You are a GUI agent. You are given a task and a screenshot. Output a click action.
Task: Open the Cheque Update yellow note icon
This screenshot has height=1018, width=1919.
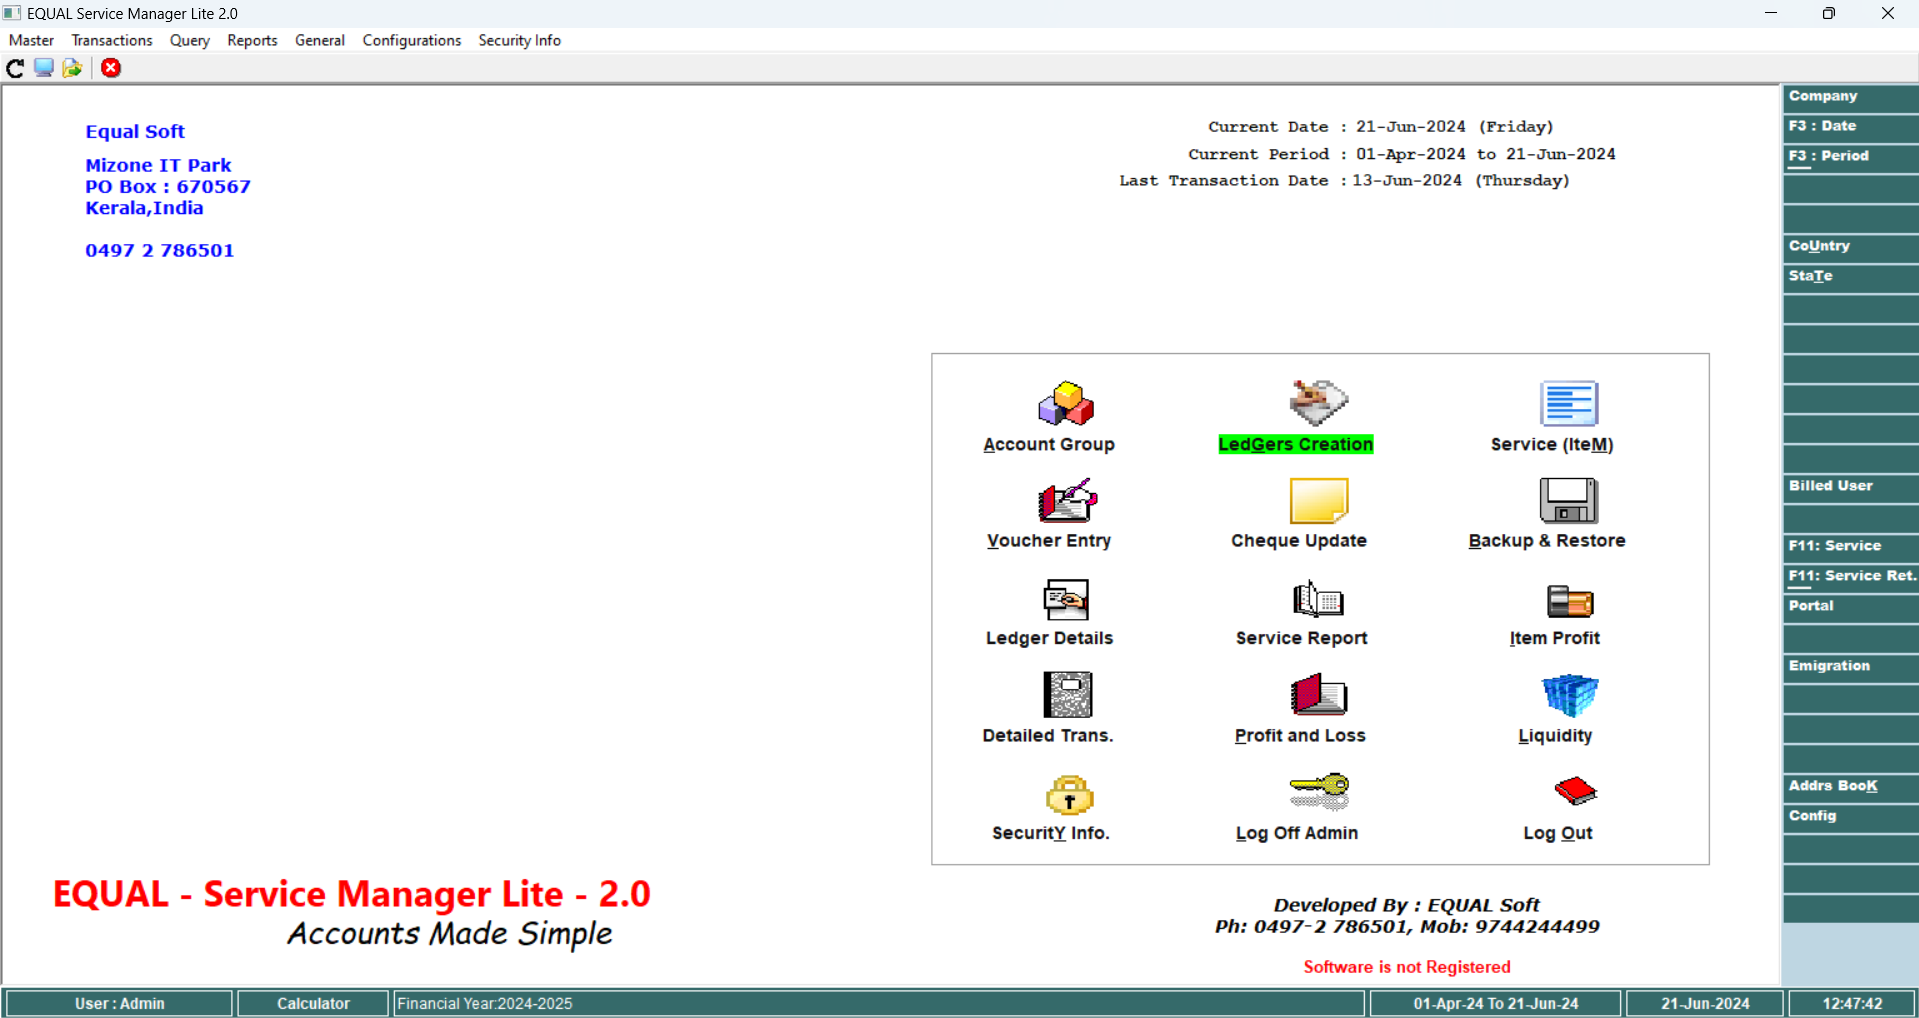click(1318, 501)
